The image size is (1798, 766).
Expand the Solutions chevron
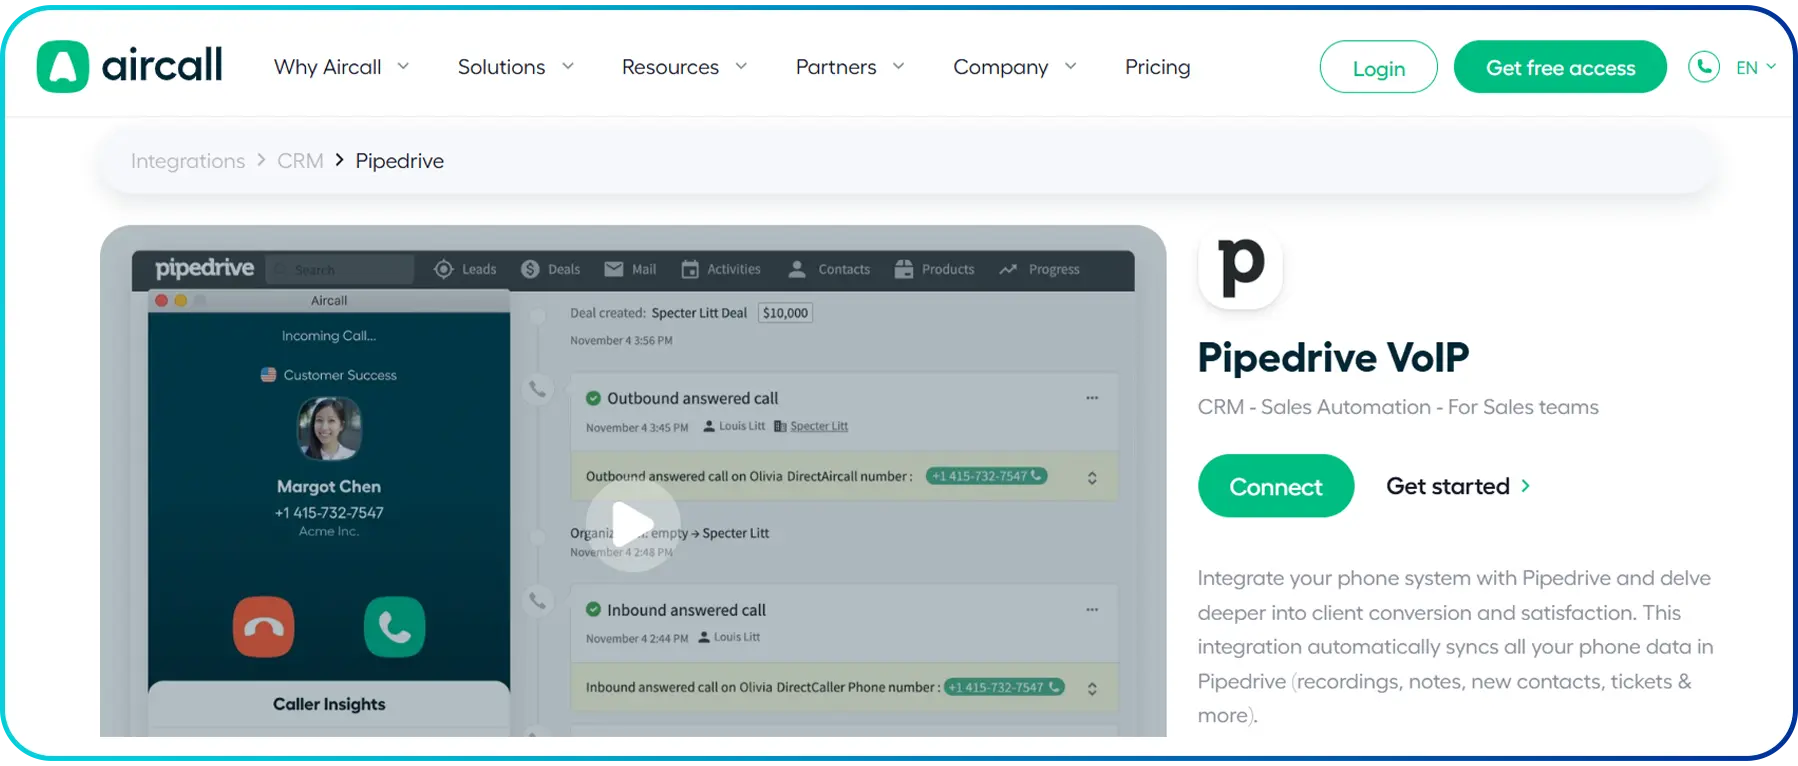568,66
